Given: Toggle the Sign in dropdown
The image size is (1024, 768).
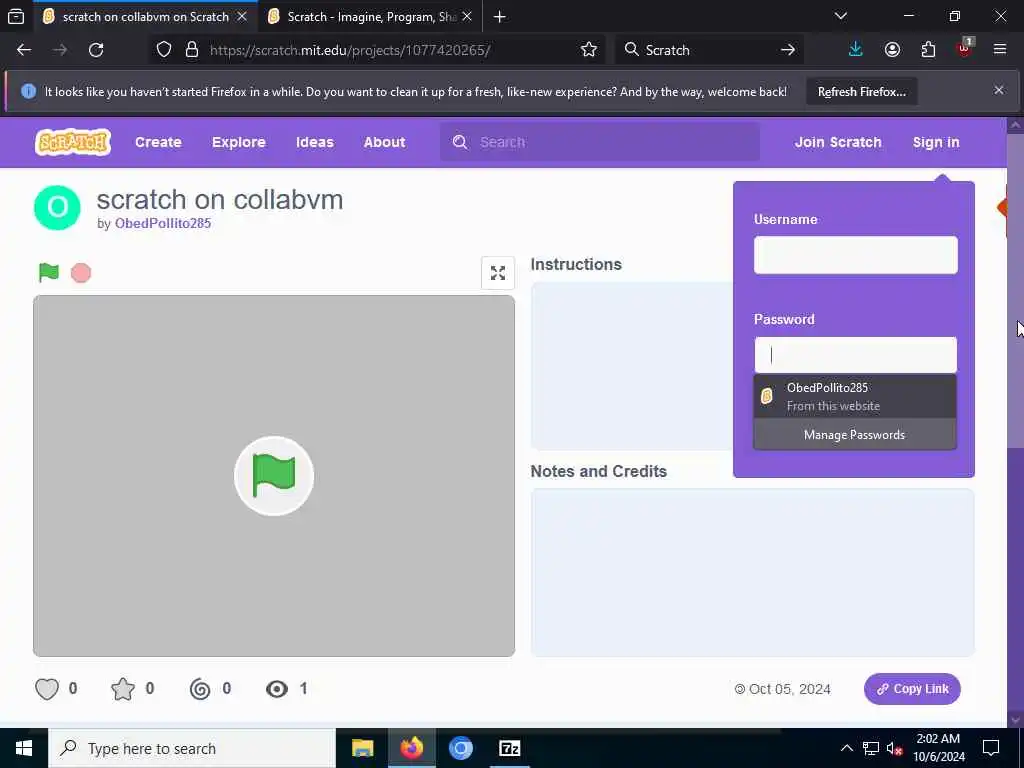Looking at the screenshot, I should 936,142.
